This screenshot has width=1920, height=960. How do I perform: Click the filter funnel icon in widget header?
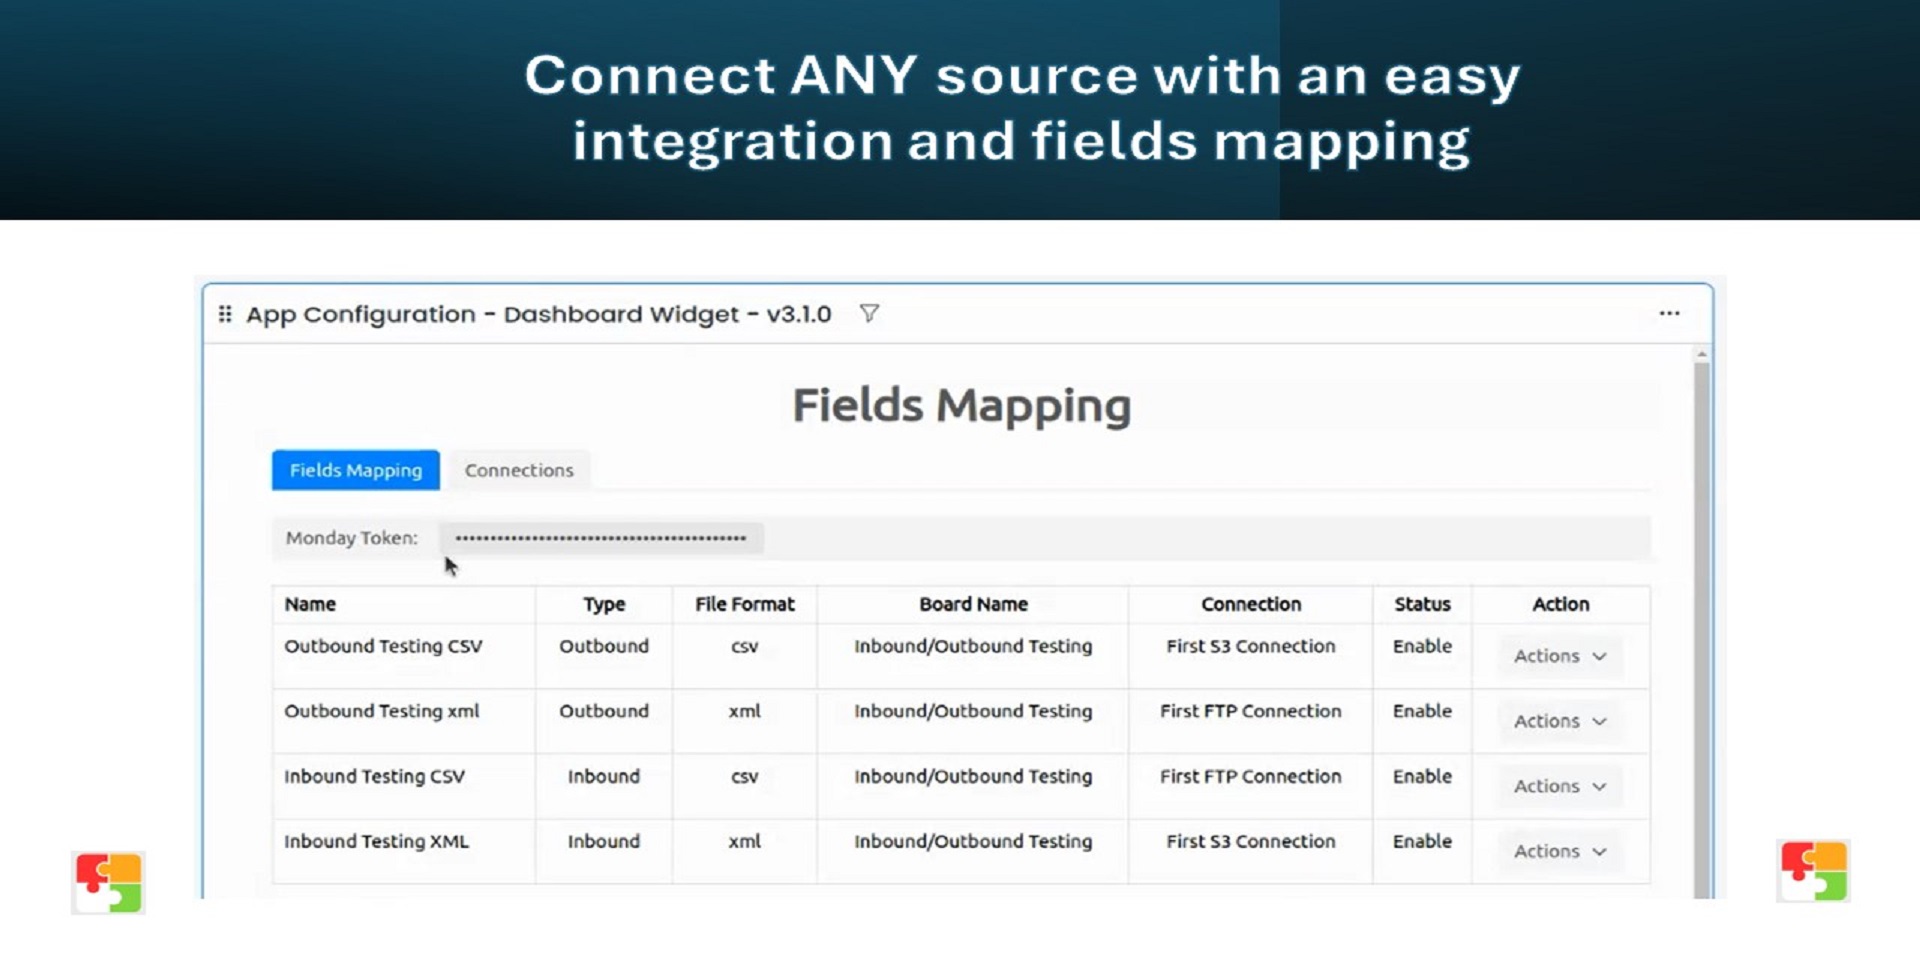[869, 314]
